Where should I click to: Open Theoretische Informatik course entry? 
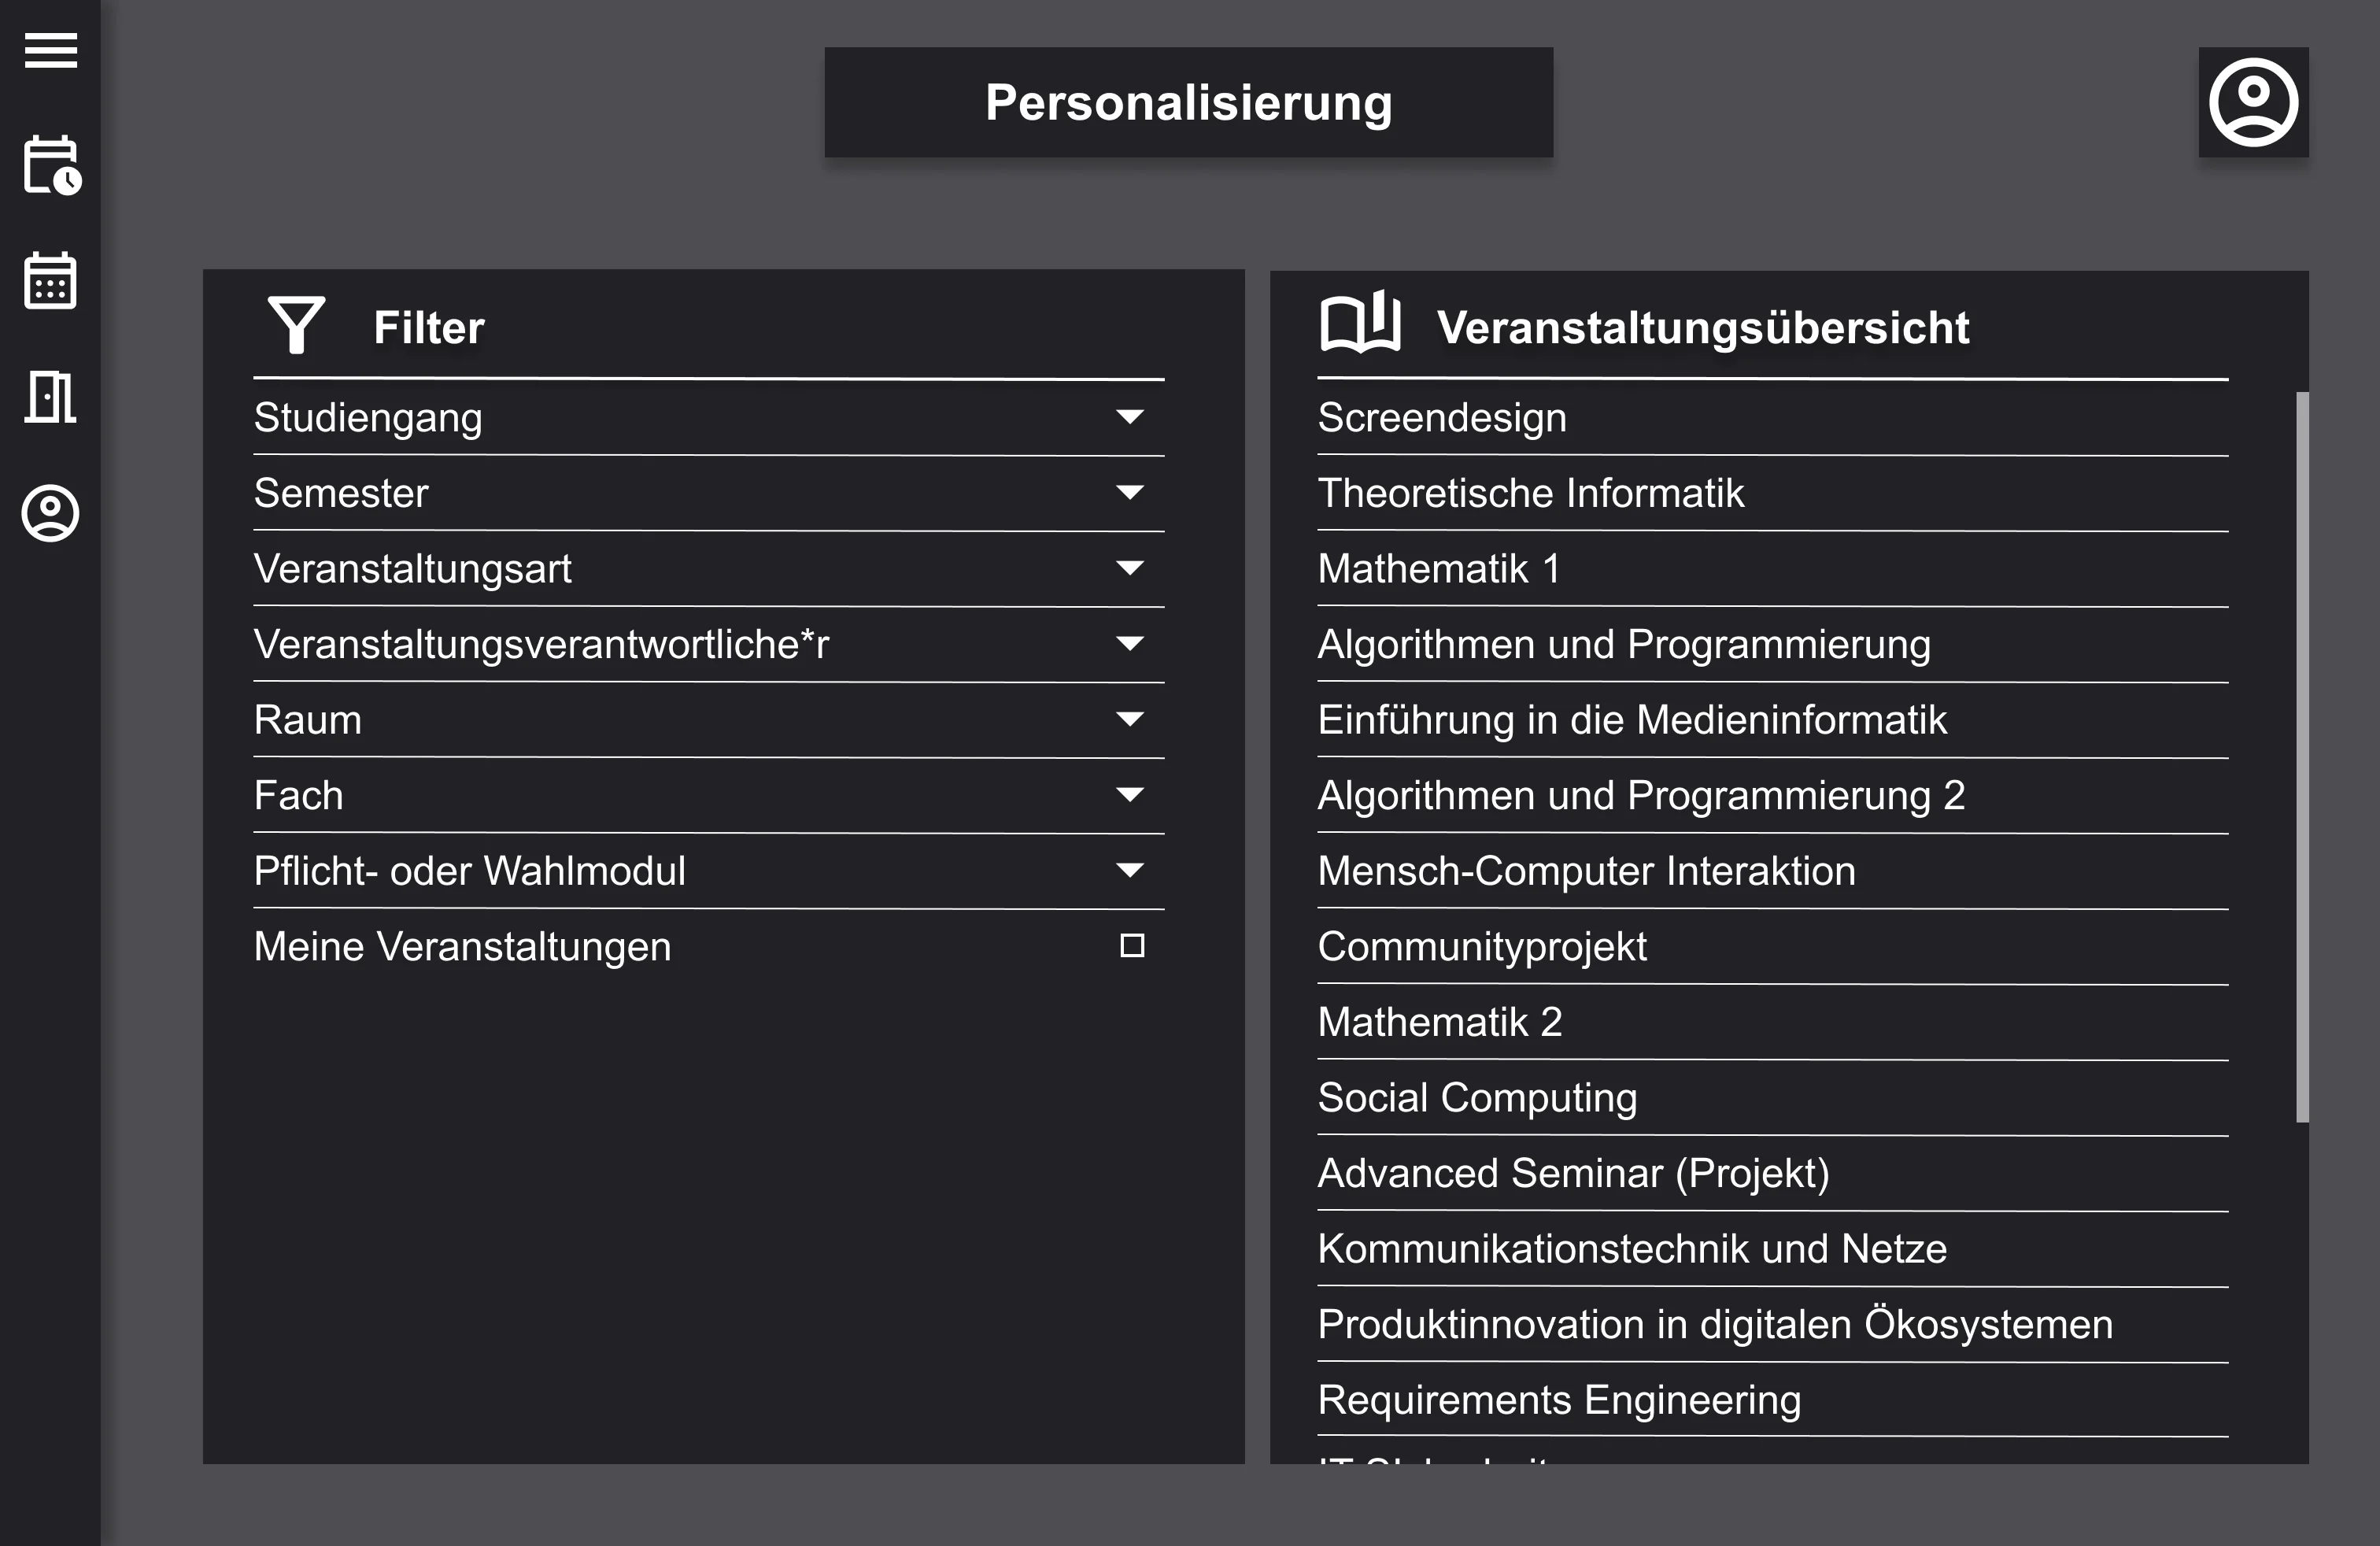click(x=1530, y=493)
